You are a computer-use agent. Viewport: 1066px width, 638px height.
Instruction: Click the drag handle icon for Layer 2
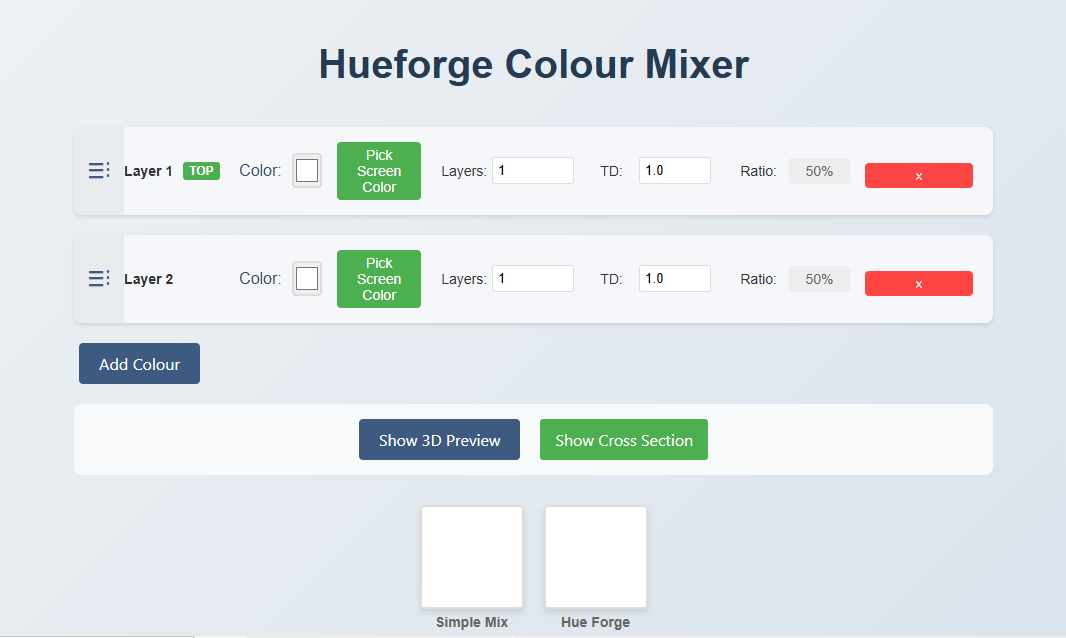[98, 279]
